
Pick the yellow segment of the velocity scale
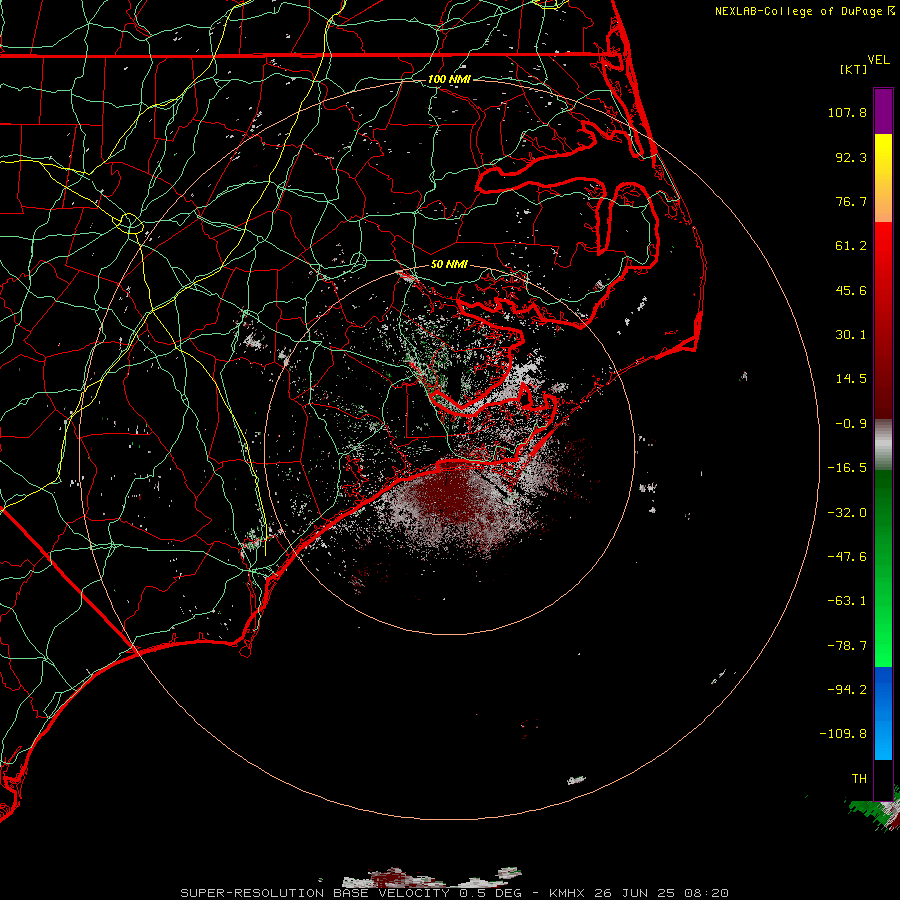click(x=883, y=152)
